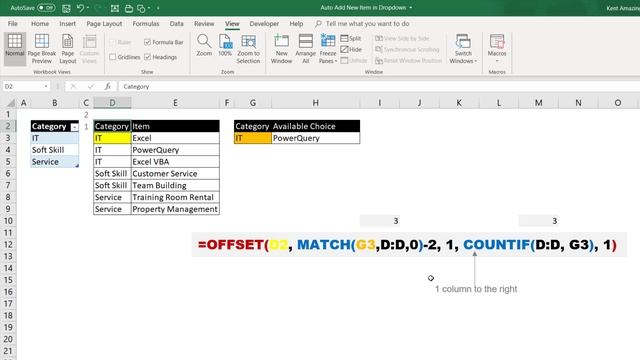Open the Page Layout tab
Viewport: 640px width, 360px height.
pos(104,24)
